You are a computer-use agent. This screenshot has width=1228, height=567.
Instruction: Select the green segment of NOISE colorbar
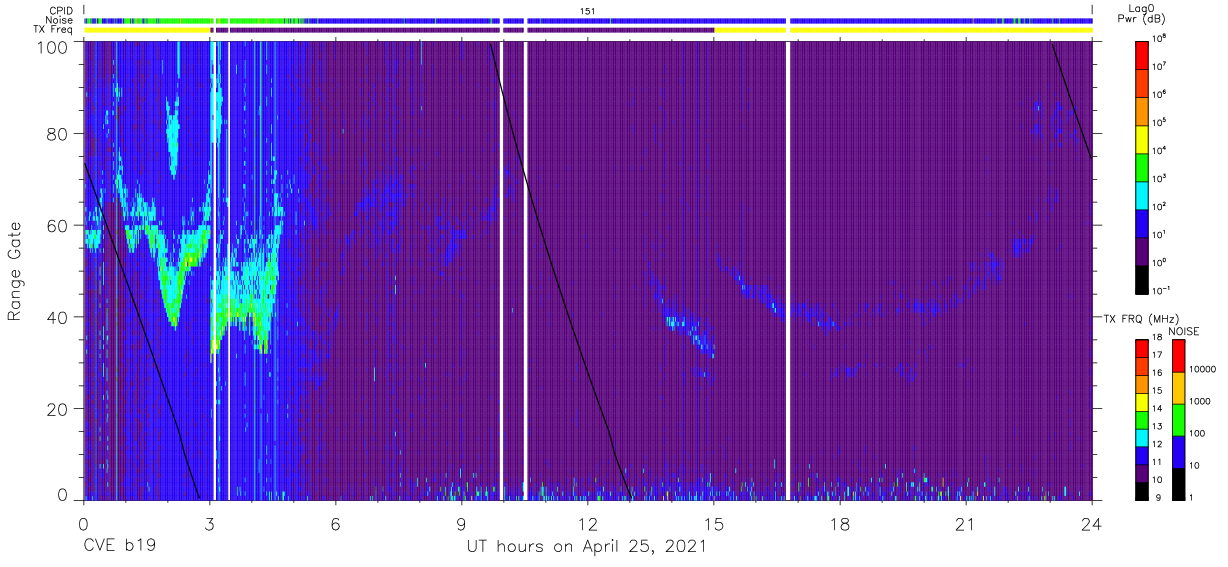pyautogui.click(x=1178, y=419)
